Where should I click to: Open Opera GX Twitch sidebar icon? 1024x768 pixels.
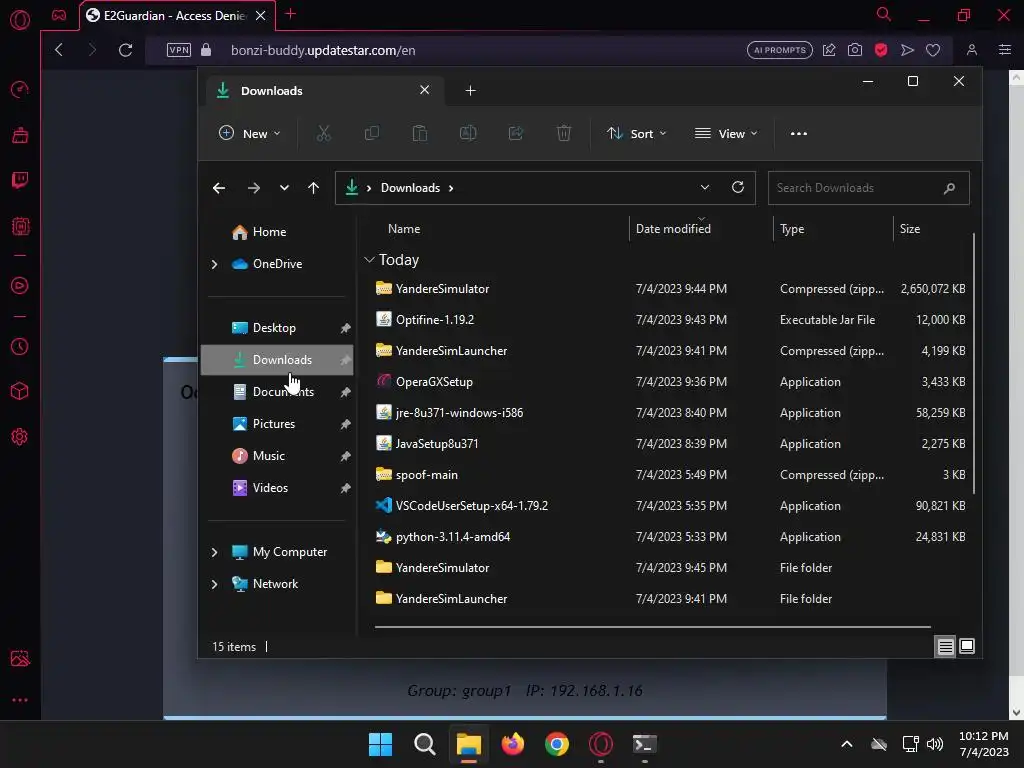click(20, 180)
